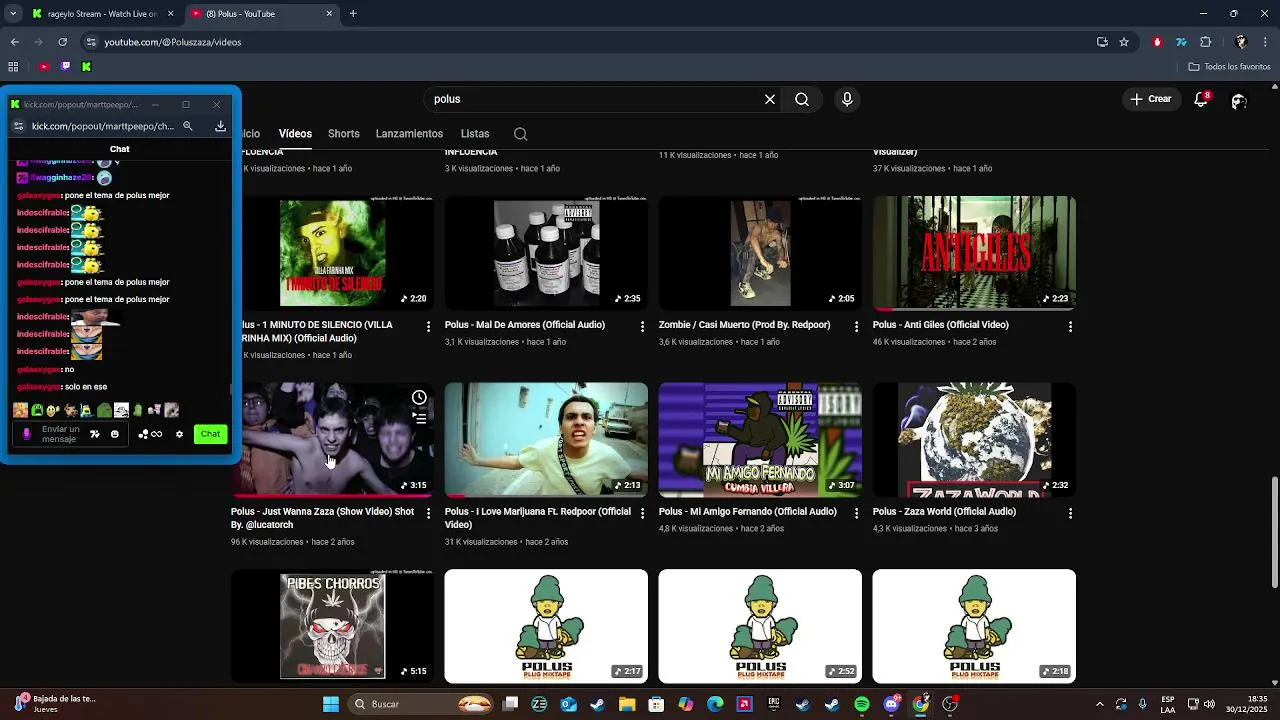Image resolution: width=1280 pixels, height=720 pixels.
Task: Zoom icon in Kick popout address bar
Action: pyautogui.click(x=187, y=126)
